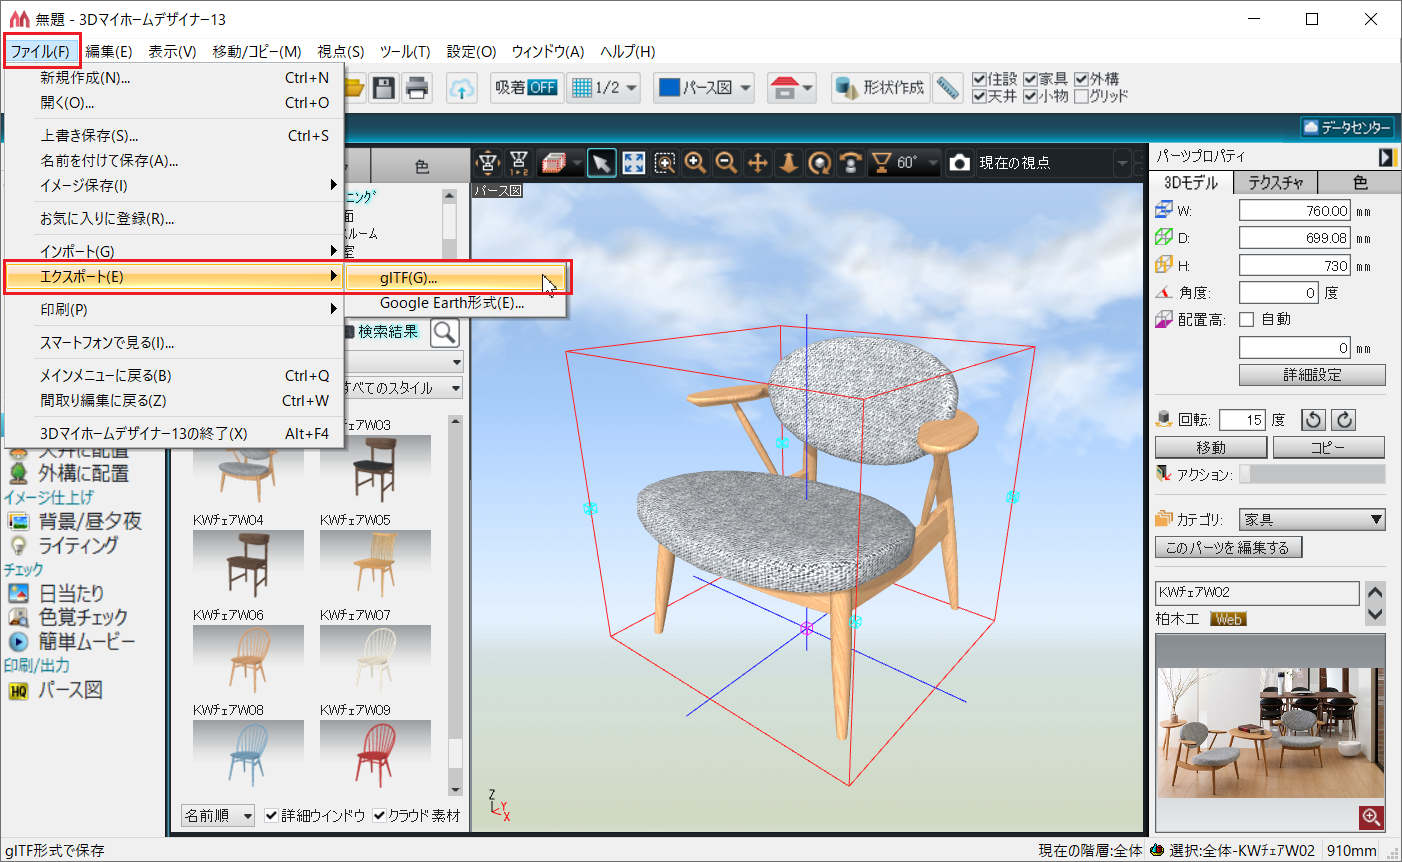Check the 自動 placement height checkbox
This screenshot has height=862, width=1402.
(x=1246, y=320)
